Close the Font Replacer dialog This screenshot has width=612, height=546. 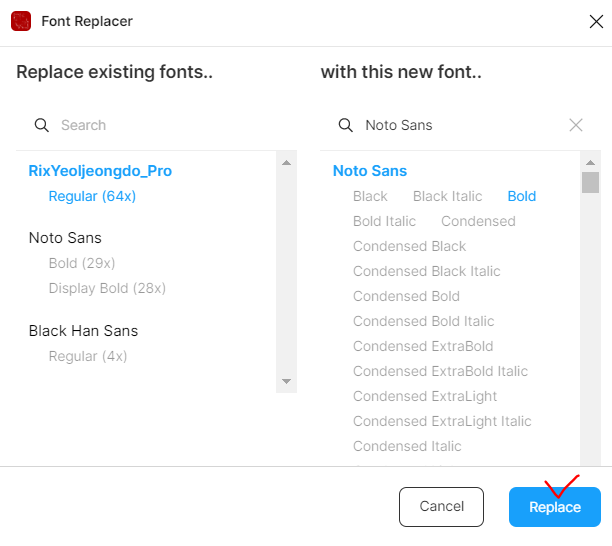click(x=596, y=21)
